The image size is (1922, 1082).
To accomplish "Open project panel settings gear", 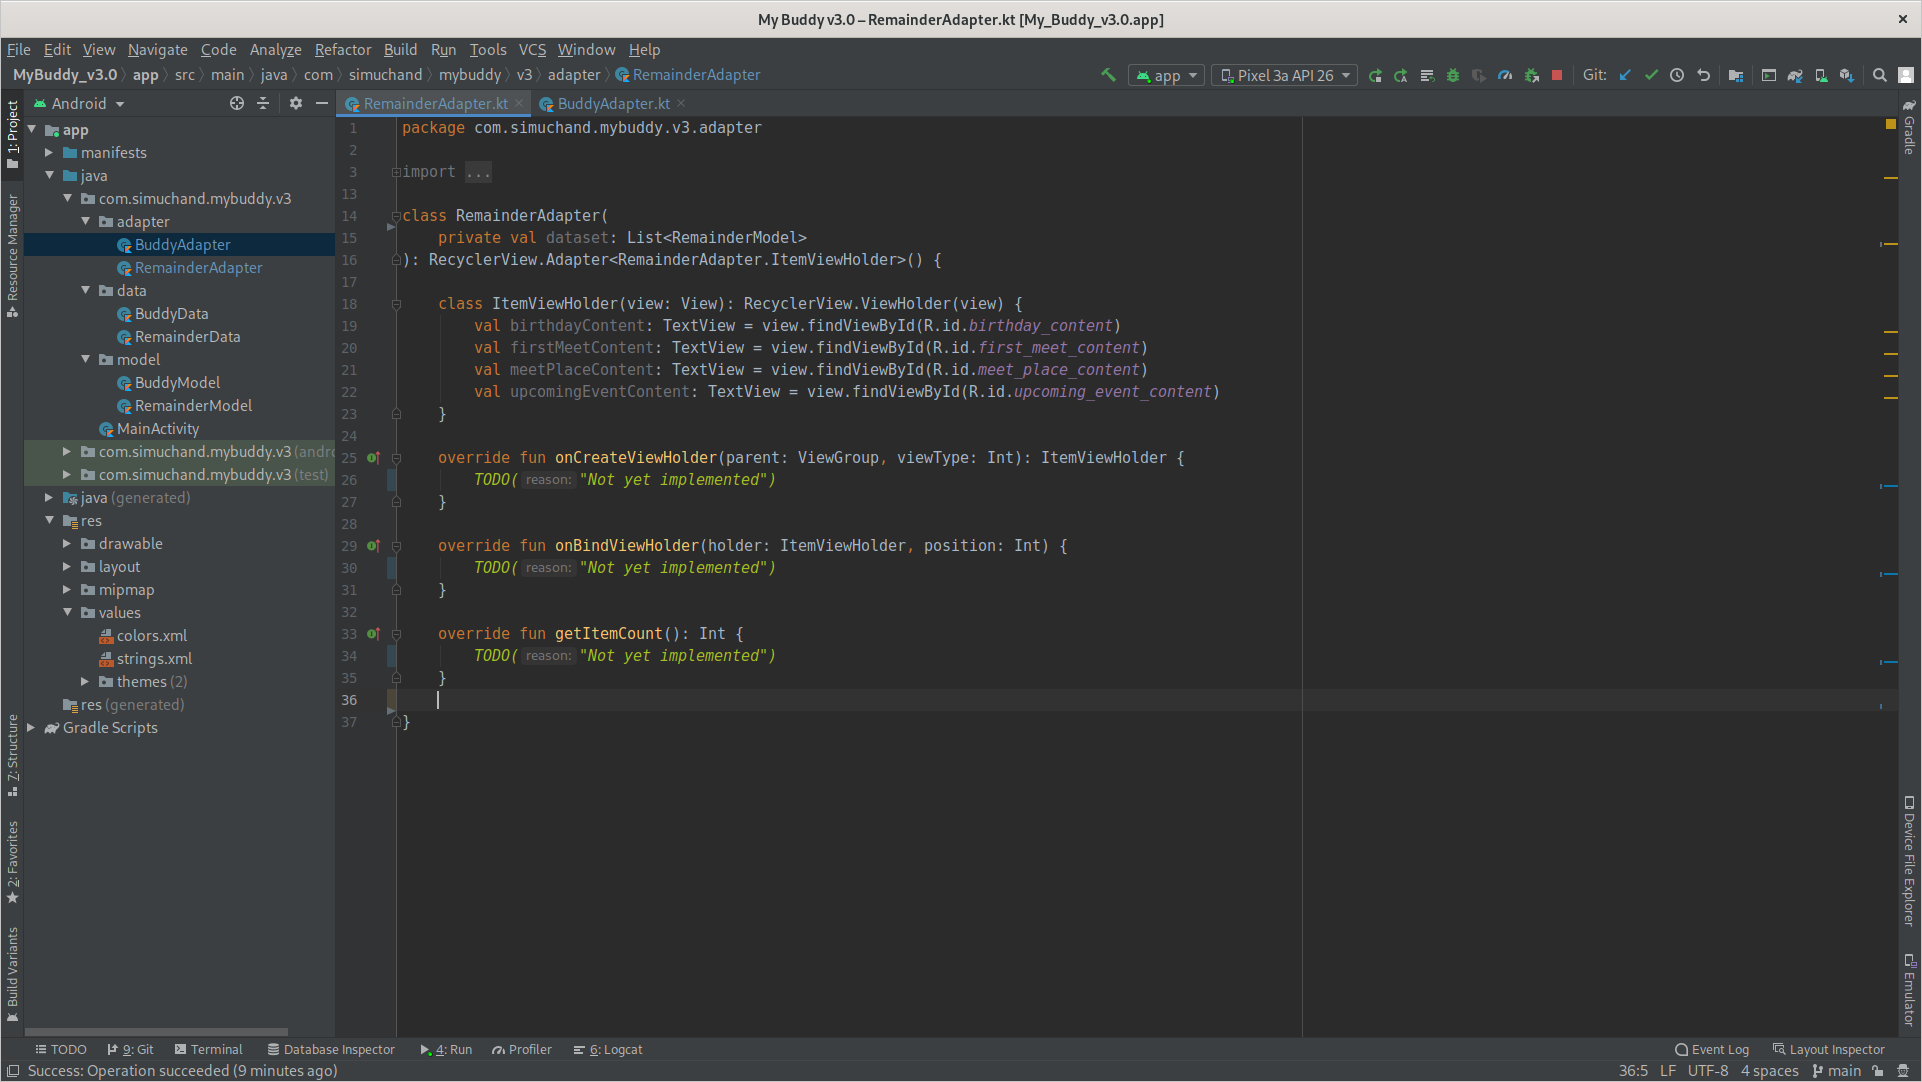I will pos(296,103).
